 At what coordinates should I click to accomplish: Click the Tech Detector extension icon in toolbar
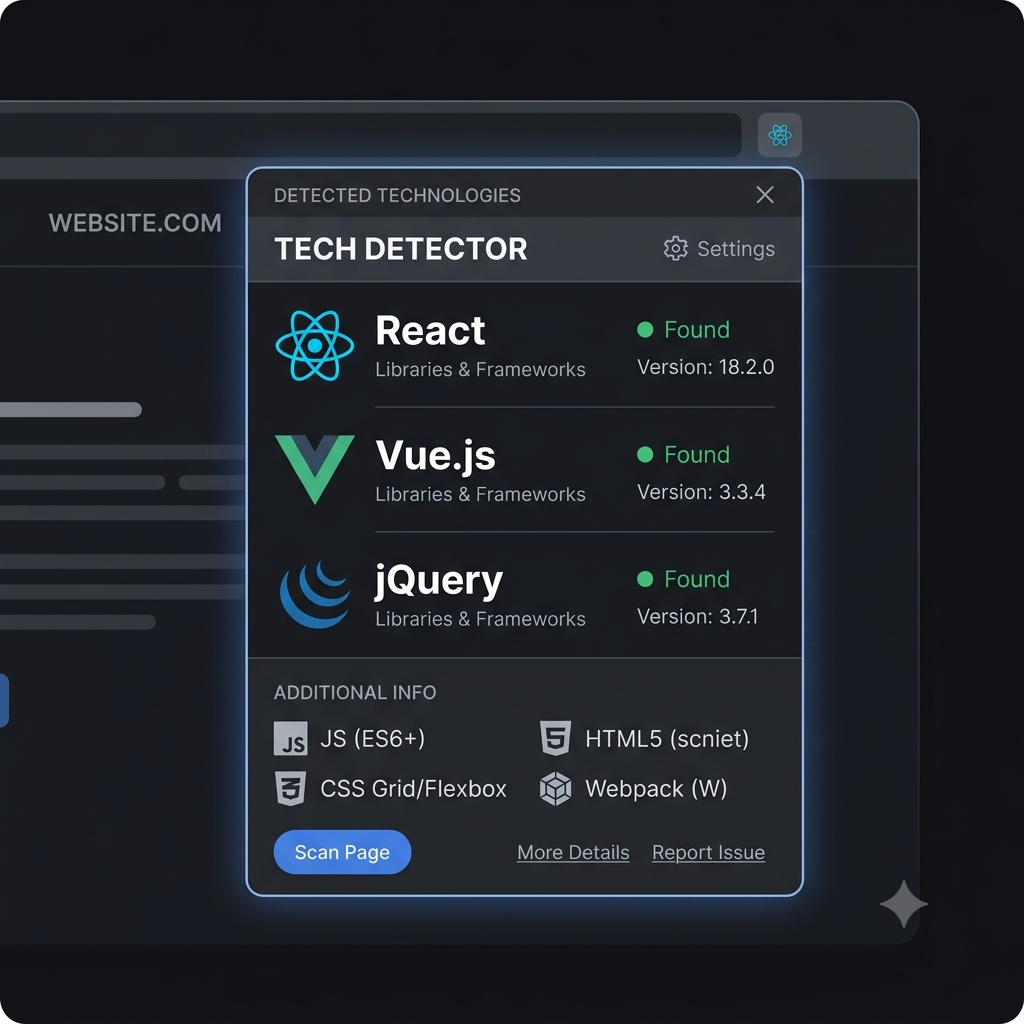[780, 135]
